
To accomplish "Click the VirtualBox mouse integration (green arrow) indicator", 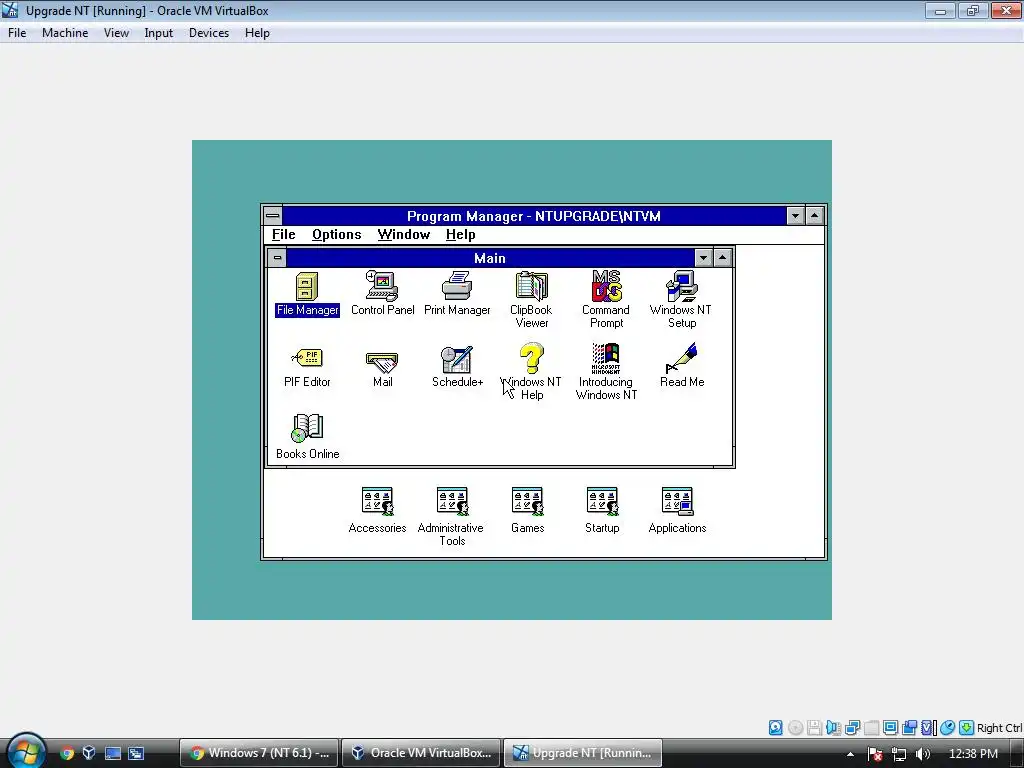I will pos(967,727).
